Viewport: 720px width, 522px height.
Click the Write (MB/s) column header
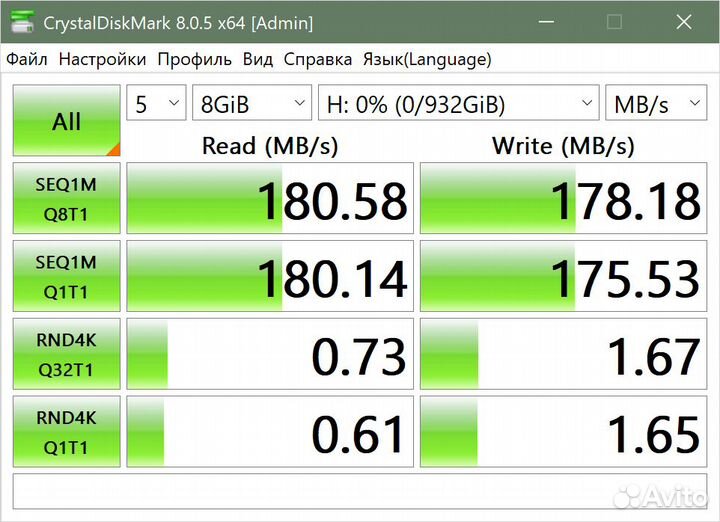(x=563, y=146)
